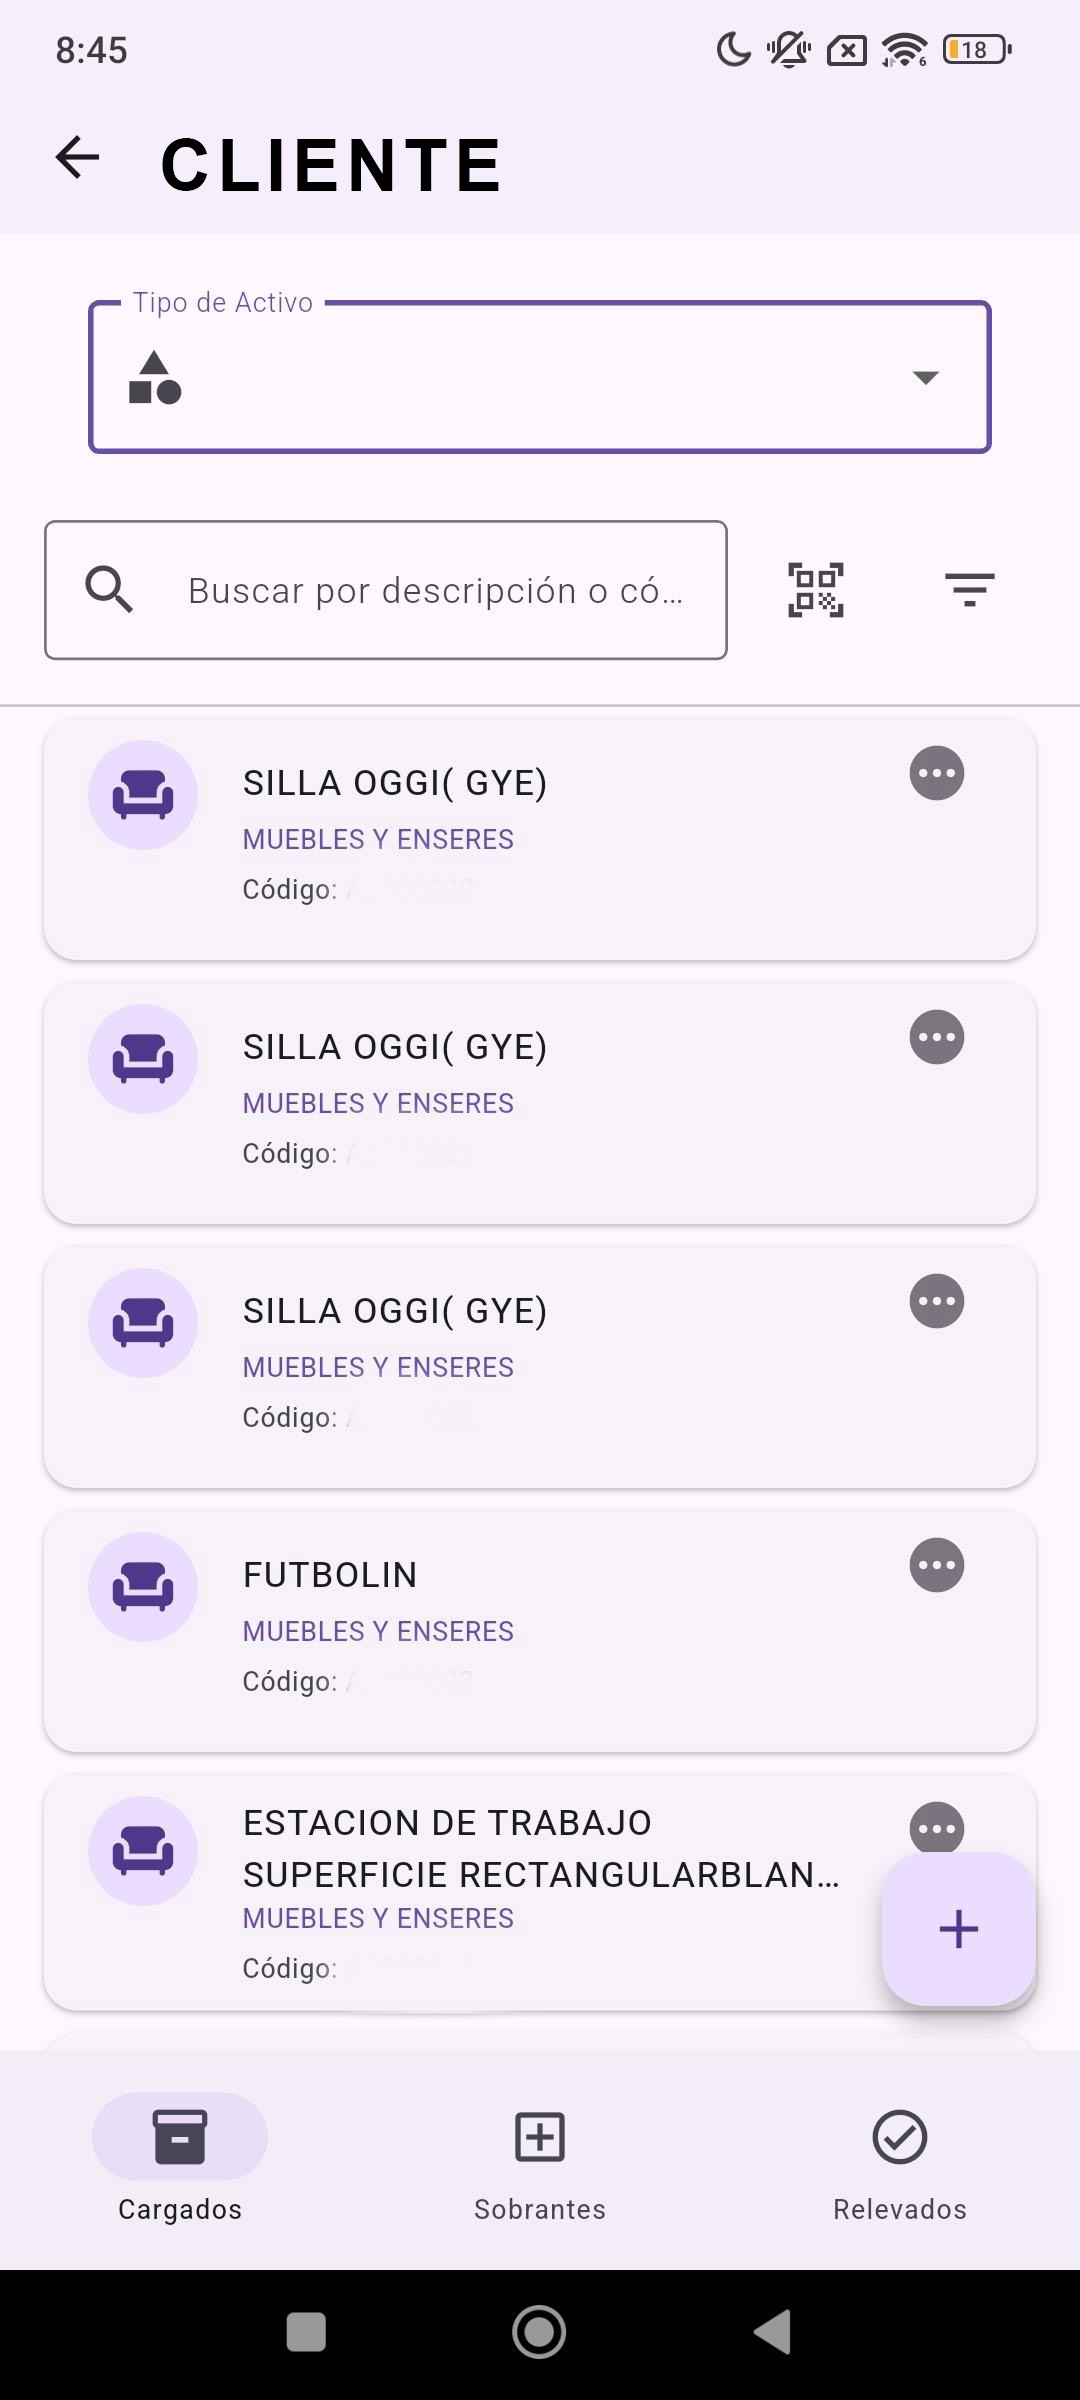Switch to the Relevados tab
The height and width of the screenshot is (2400, 1080).
899,2160
